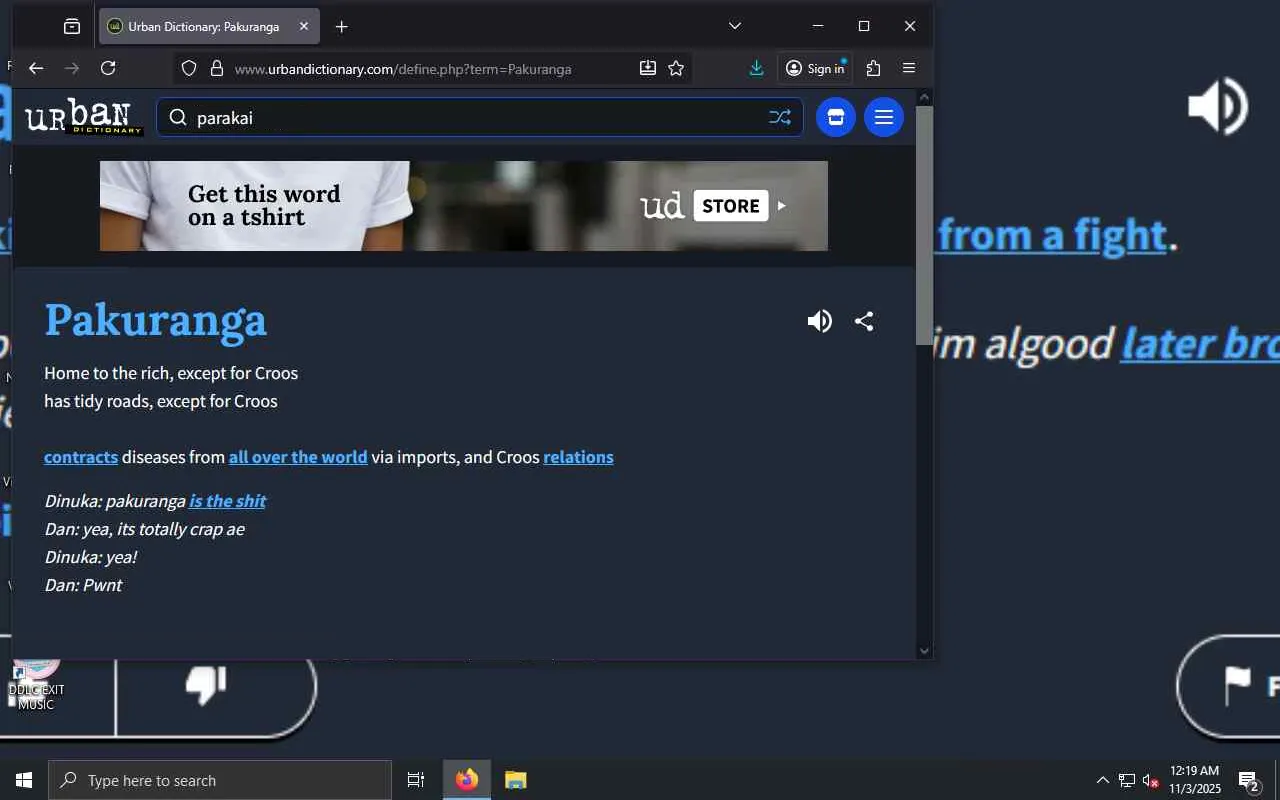Focus the search field containing parakai
Viewport: 1280px width, 800px height.
478,117
